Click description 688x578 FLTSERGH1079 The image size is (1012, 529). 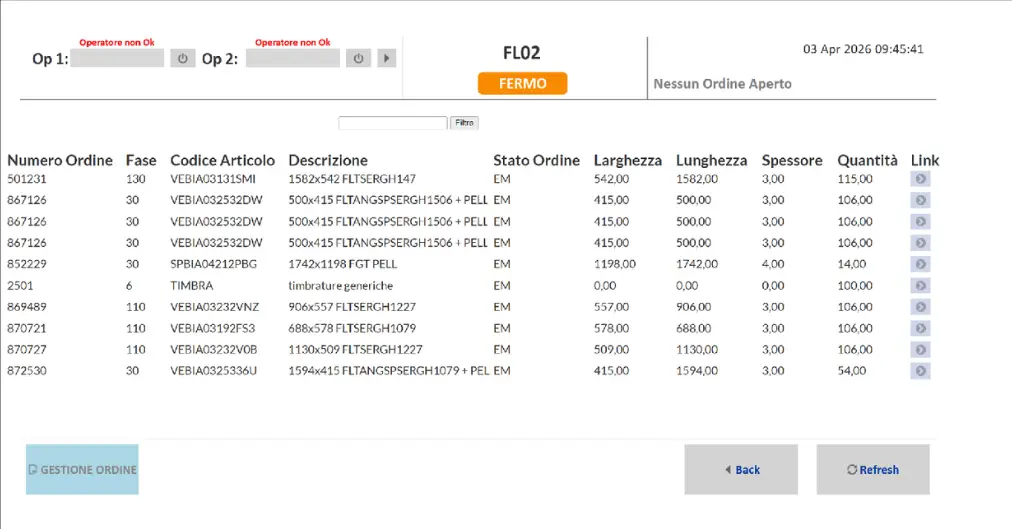[352, 328]
